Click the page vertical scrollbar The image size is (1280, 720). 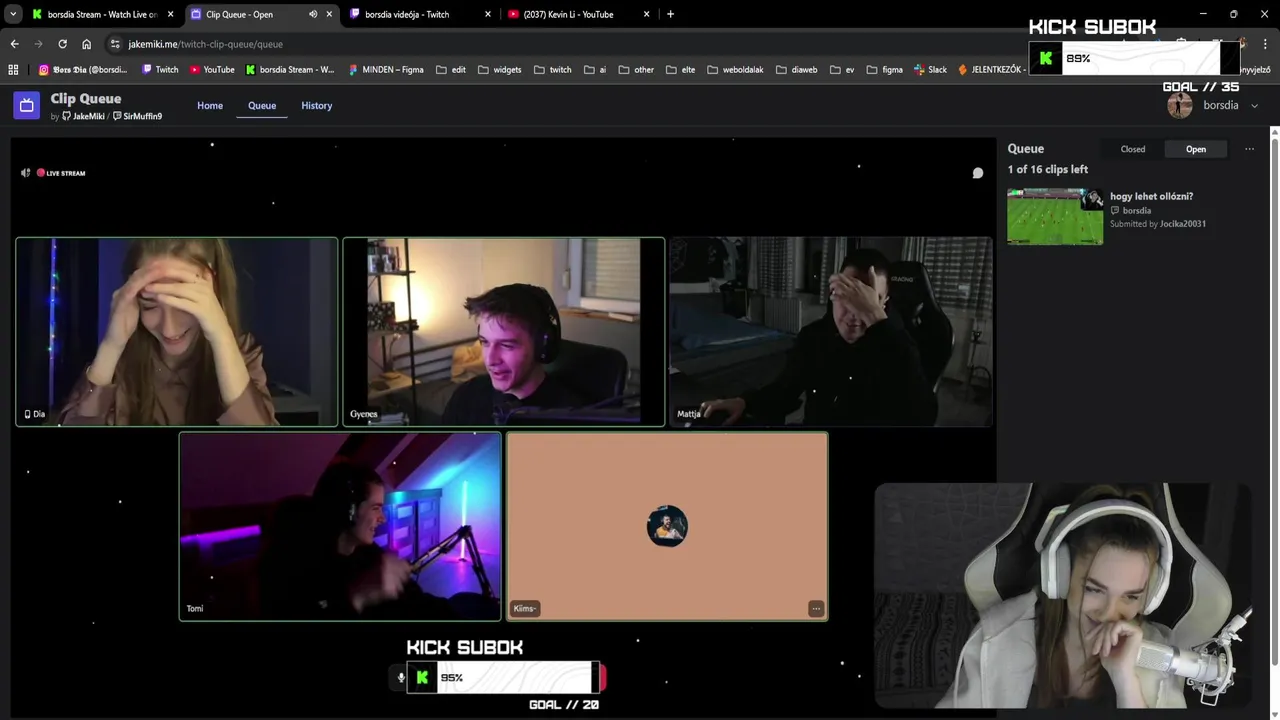coord(1275,400)
